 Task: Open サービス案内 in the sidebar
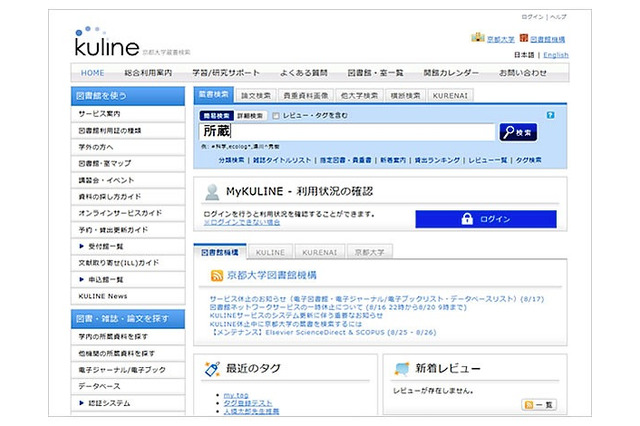point(128,114)
